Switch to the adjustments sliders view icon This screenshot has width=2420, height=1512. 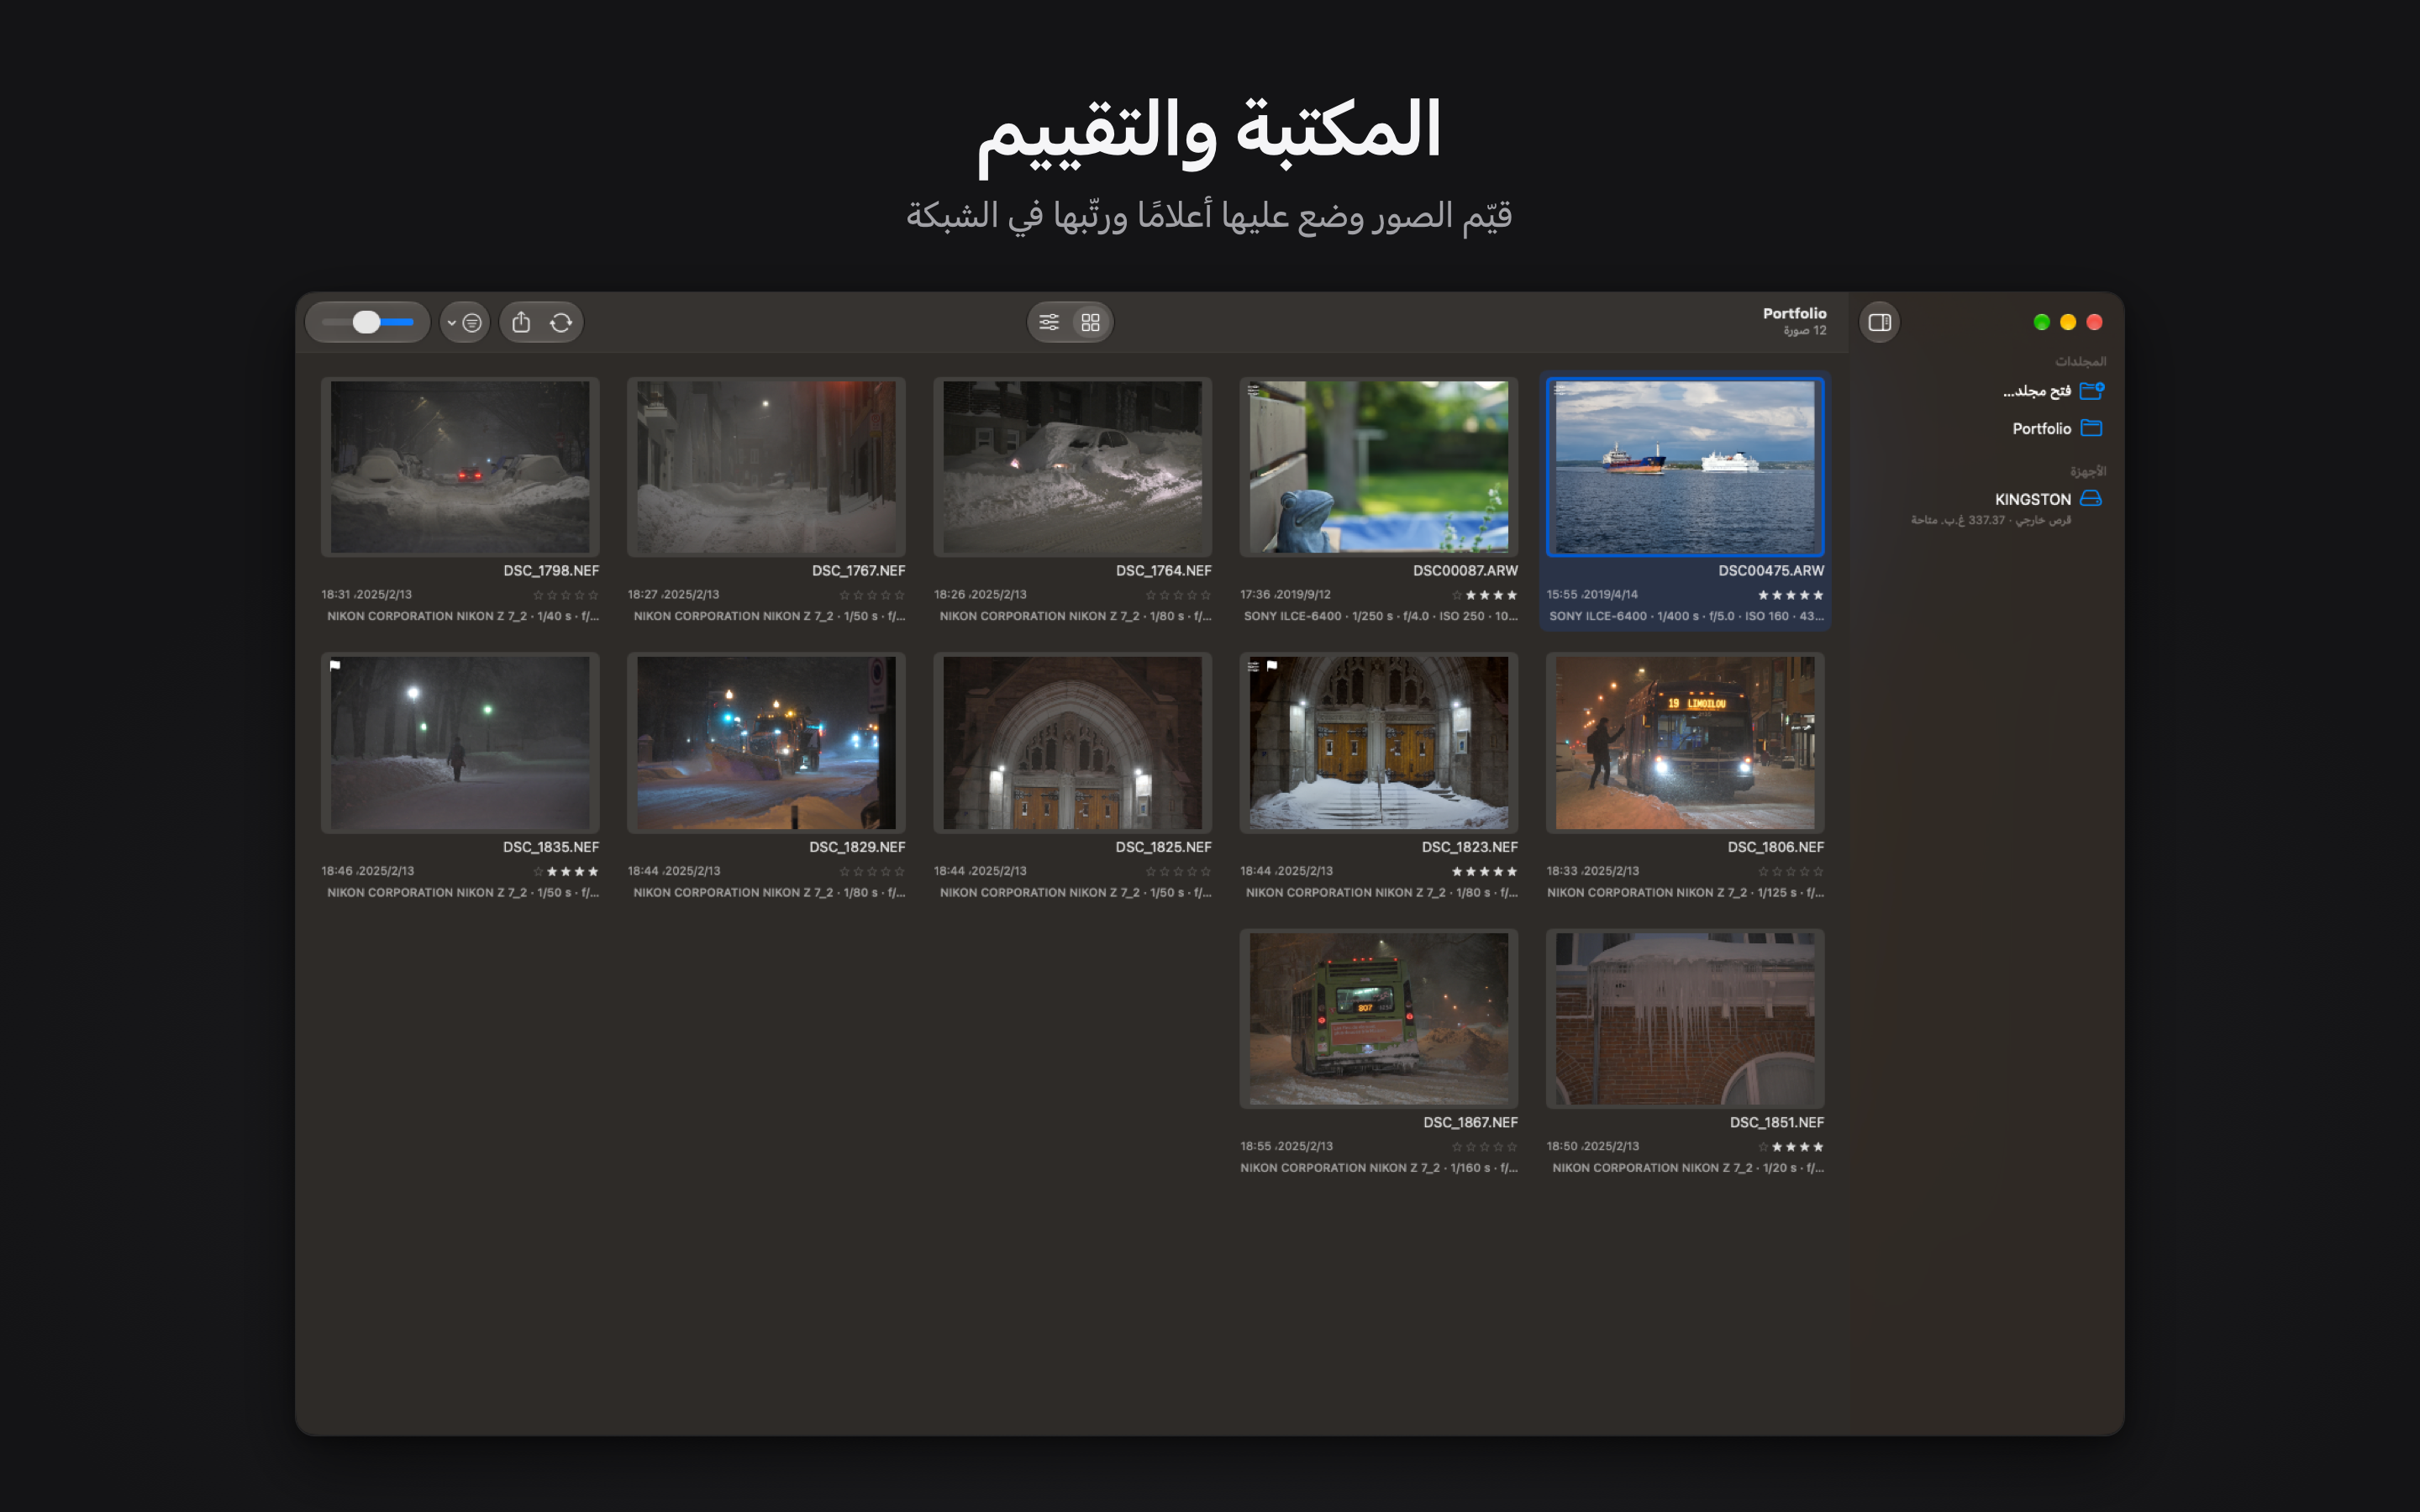coord(1049,322)
